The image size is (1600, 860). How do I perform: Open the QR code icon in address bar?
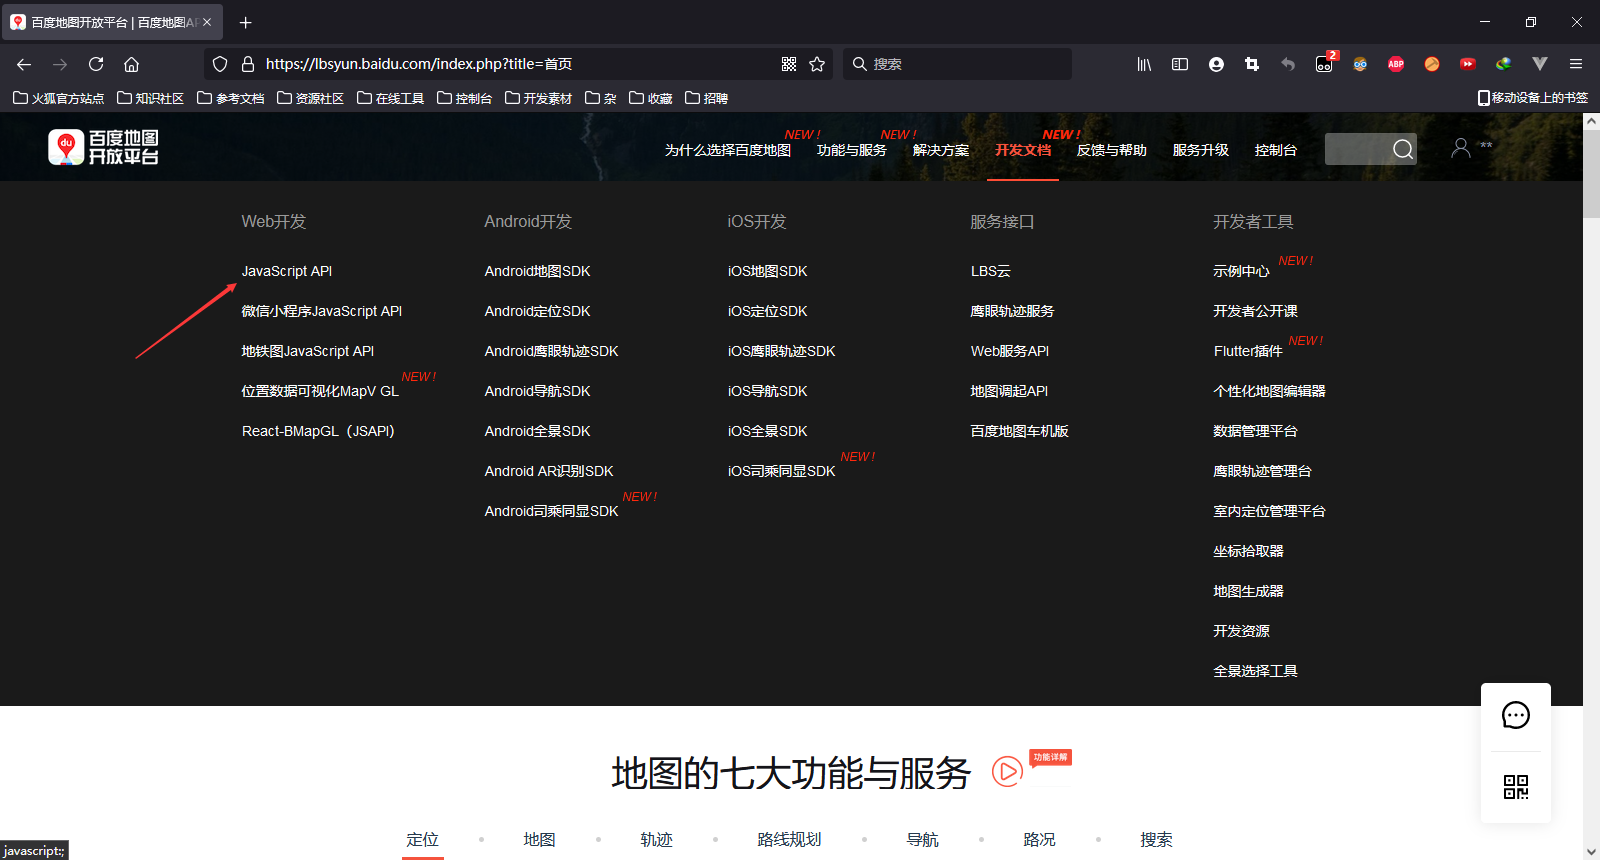pyautogui.click(x=789, y=64)
